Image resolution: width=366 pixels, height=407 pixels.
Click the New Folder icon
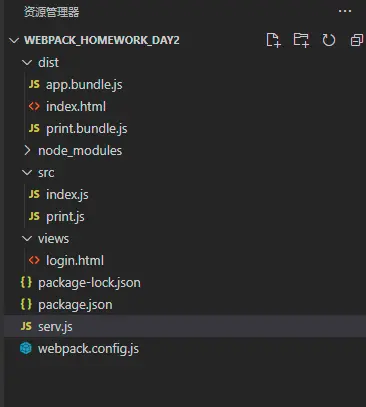tap(301, 40)
